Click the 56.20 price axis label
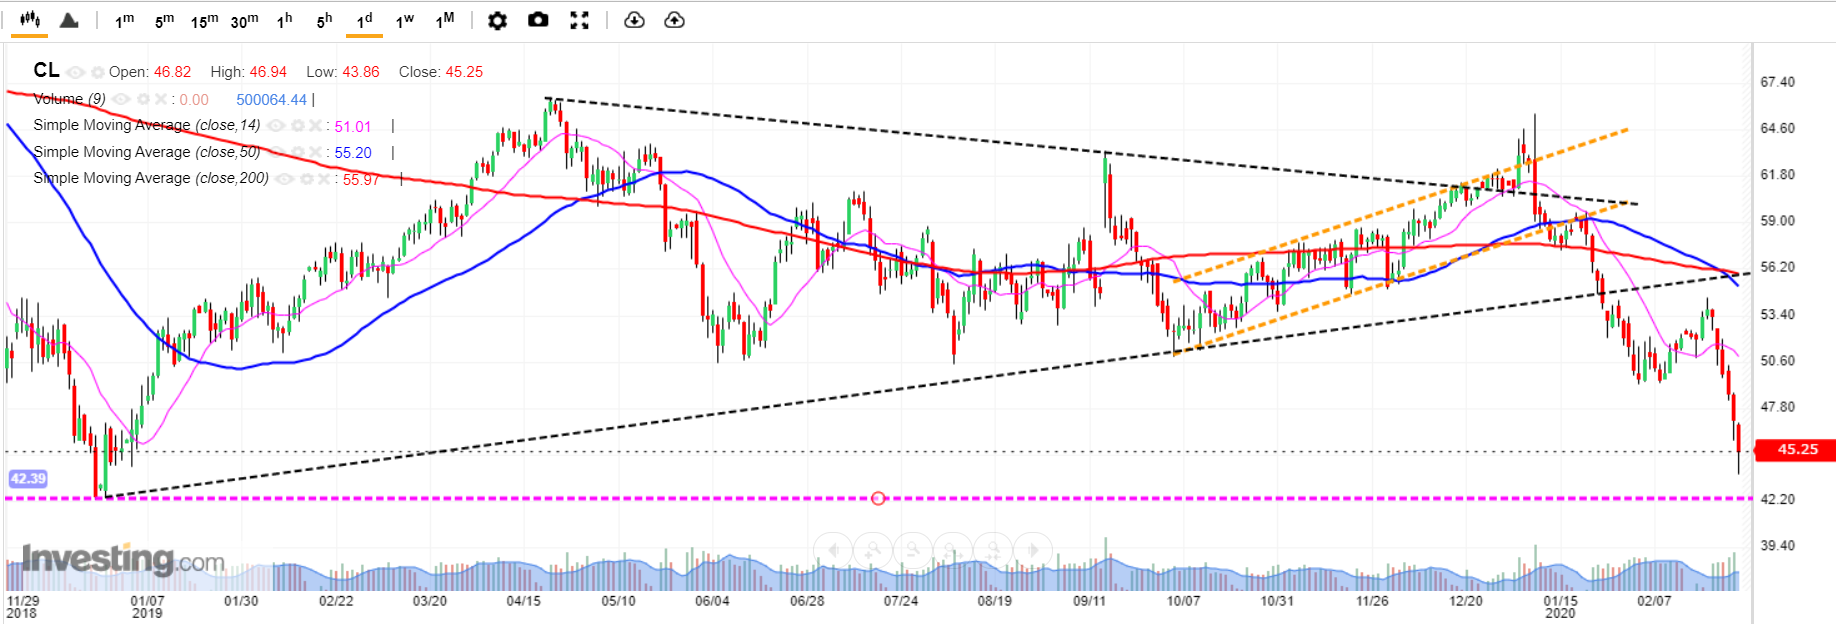1836x624 pixels. click(x=1777, y=267)
